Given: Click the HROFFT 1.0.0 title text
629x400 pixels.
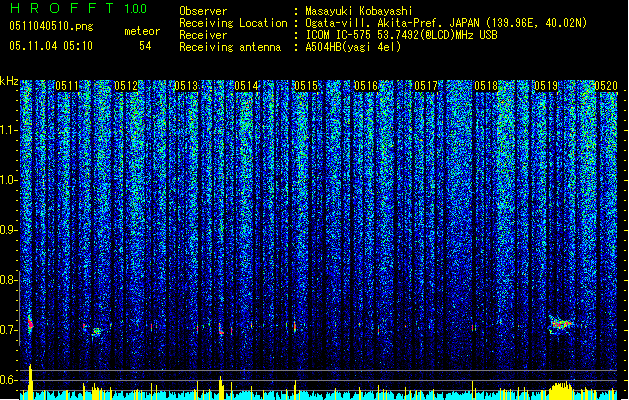Looking at the screenshot, I should click(79, 8).
